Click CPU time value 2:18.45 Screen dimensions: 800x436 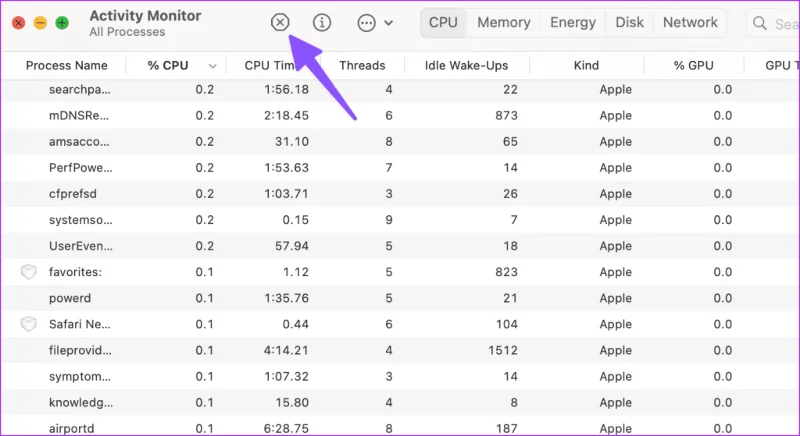(x=286, y=115)
